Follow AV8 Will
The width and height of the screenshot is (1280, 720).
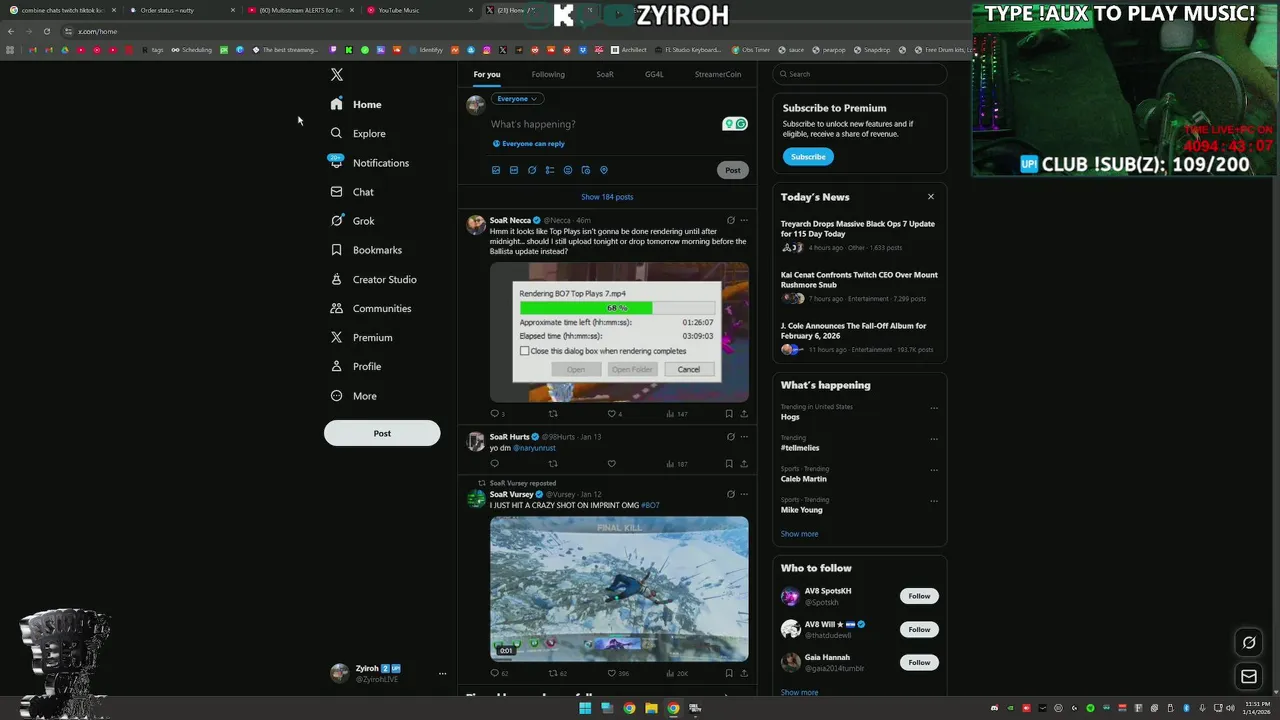click(x=919, y=629)
